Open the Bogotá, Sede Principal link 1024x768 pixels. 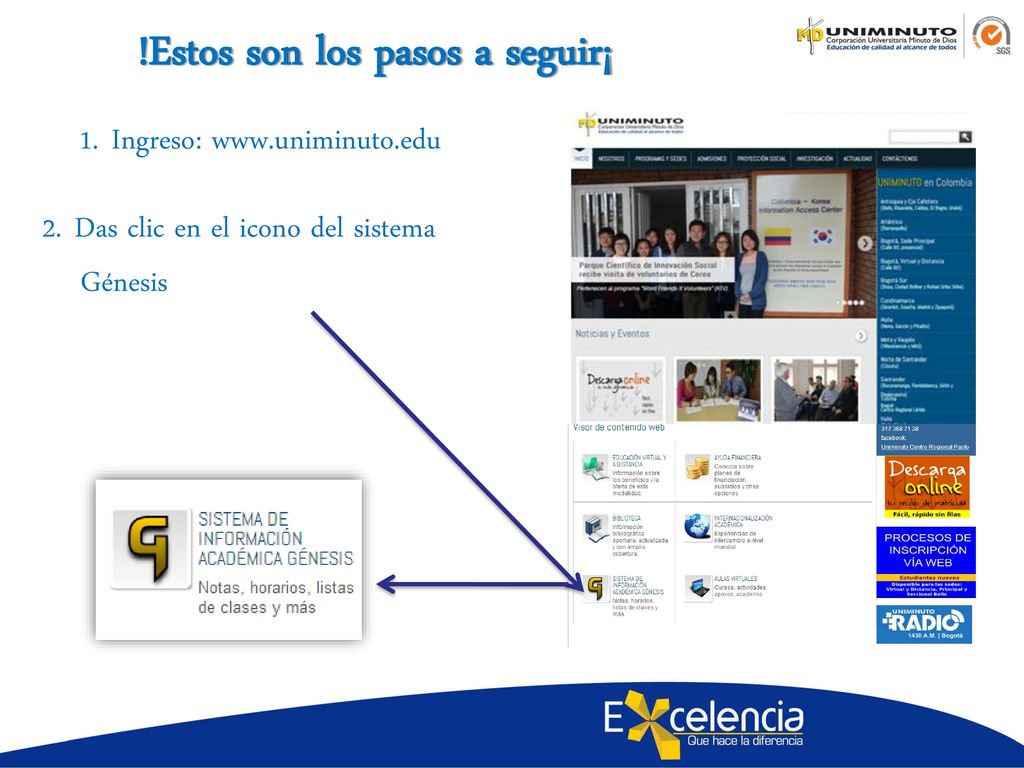coord(908,244)
